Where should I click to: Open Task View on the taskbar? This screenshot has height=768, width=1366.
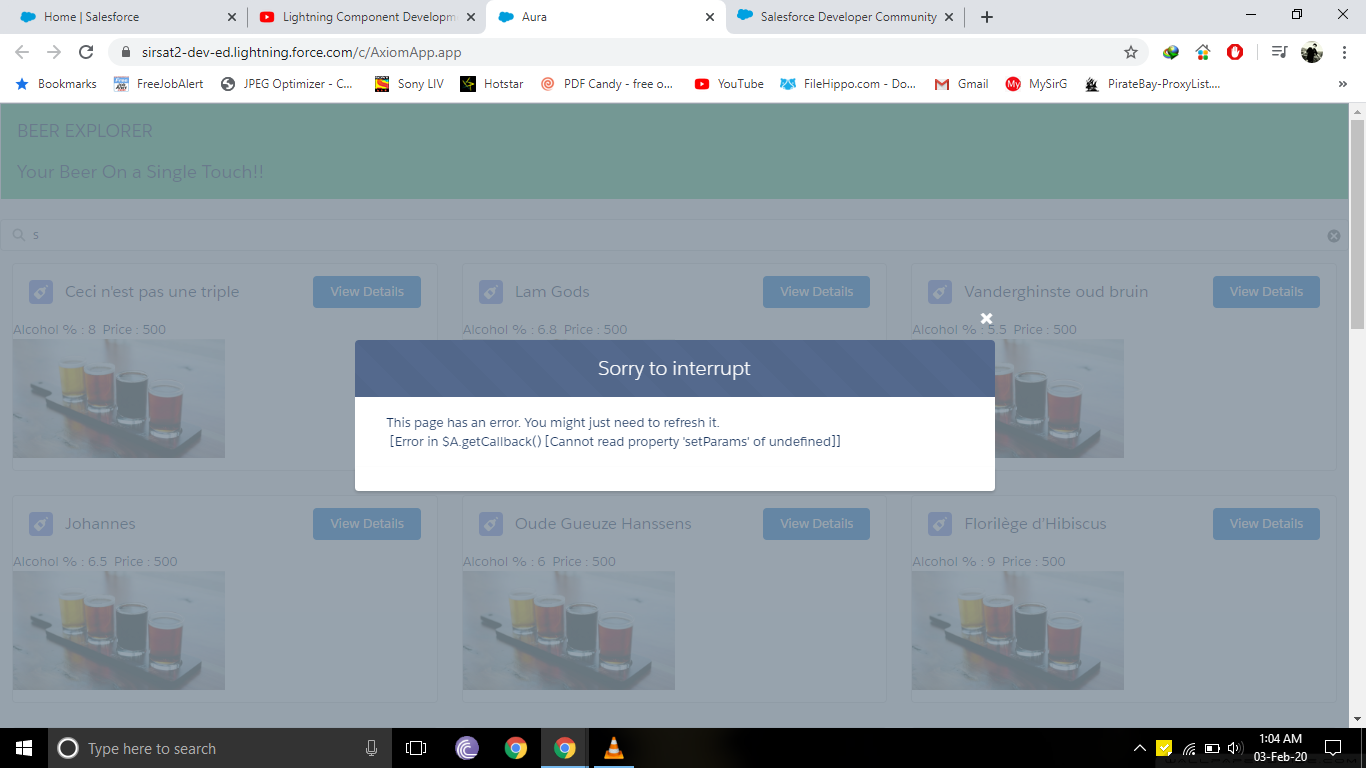(x=416, y=748)
